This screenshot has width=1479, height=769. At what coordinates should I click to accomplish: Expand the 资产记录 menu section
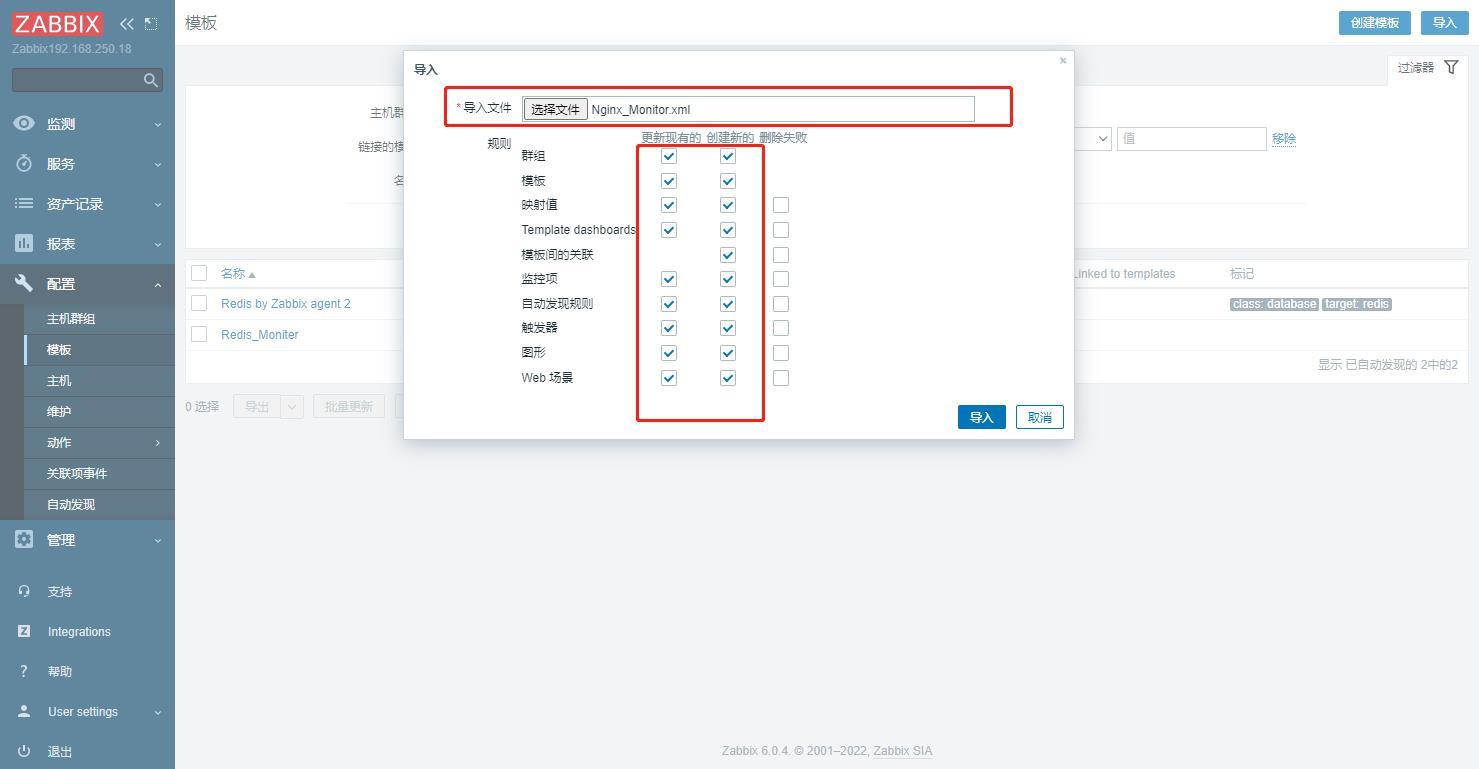[x=158, y=204]
